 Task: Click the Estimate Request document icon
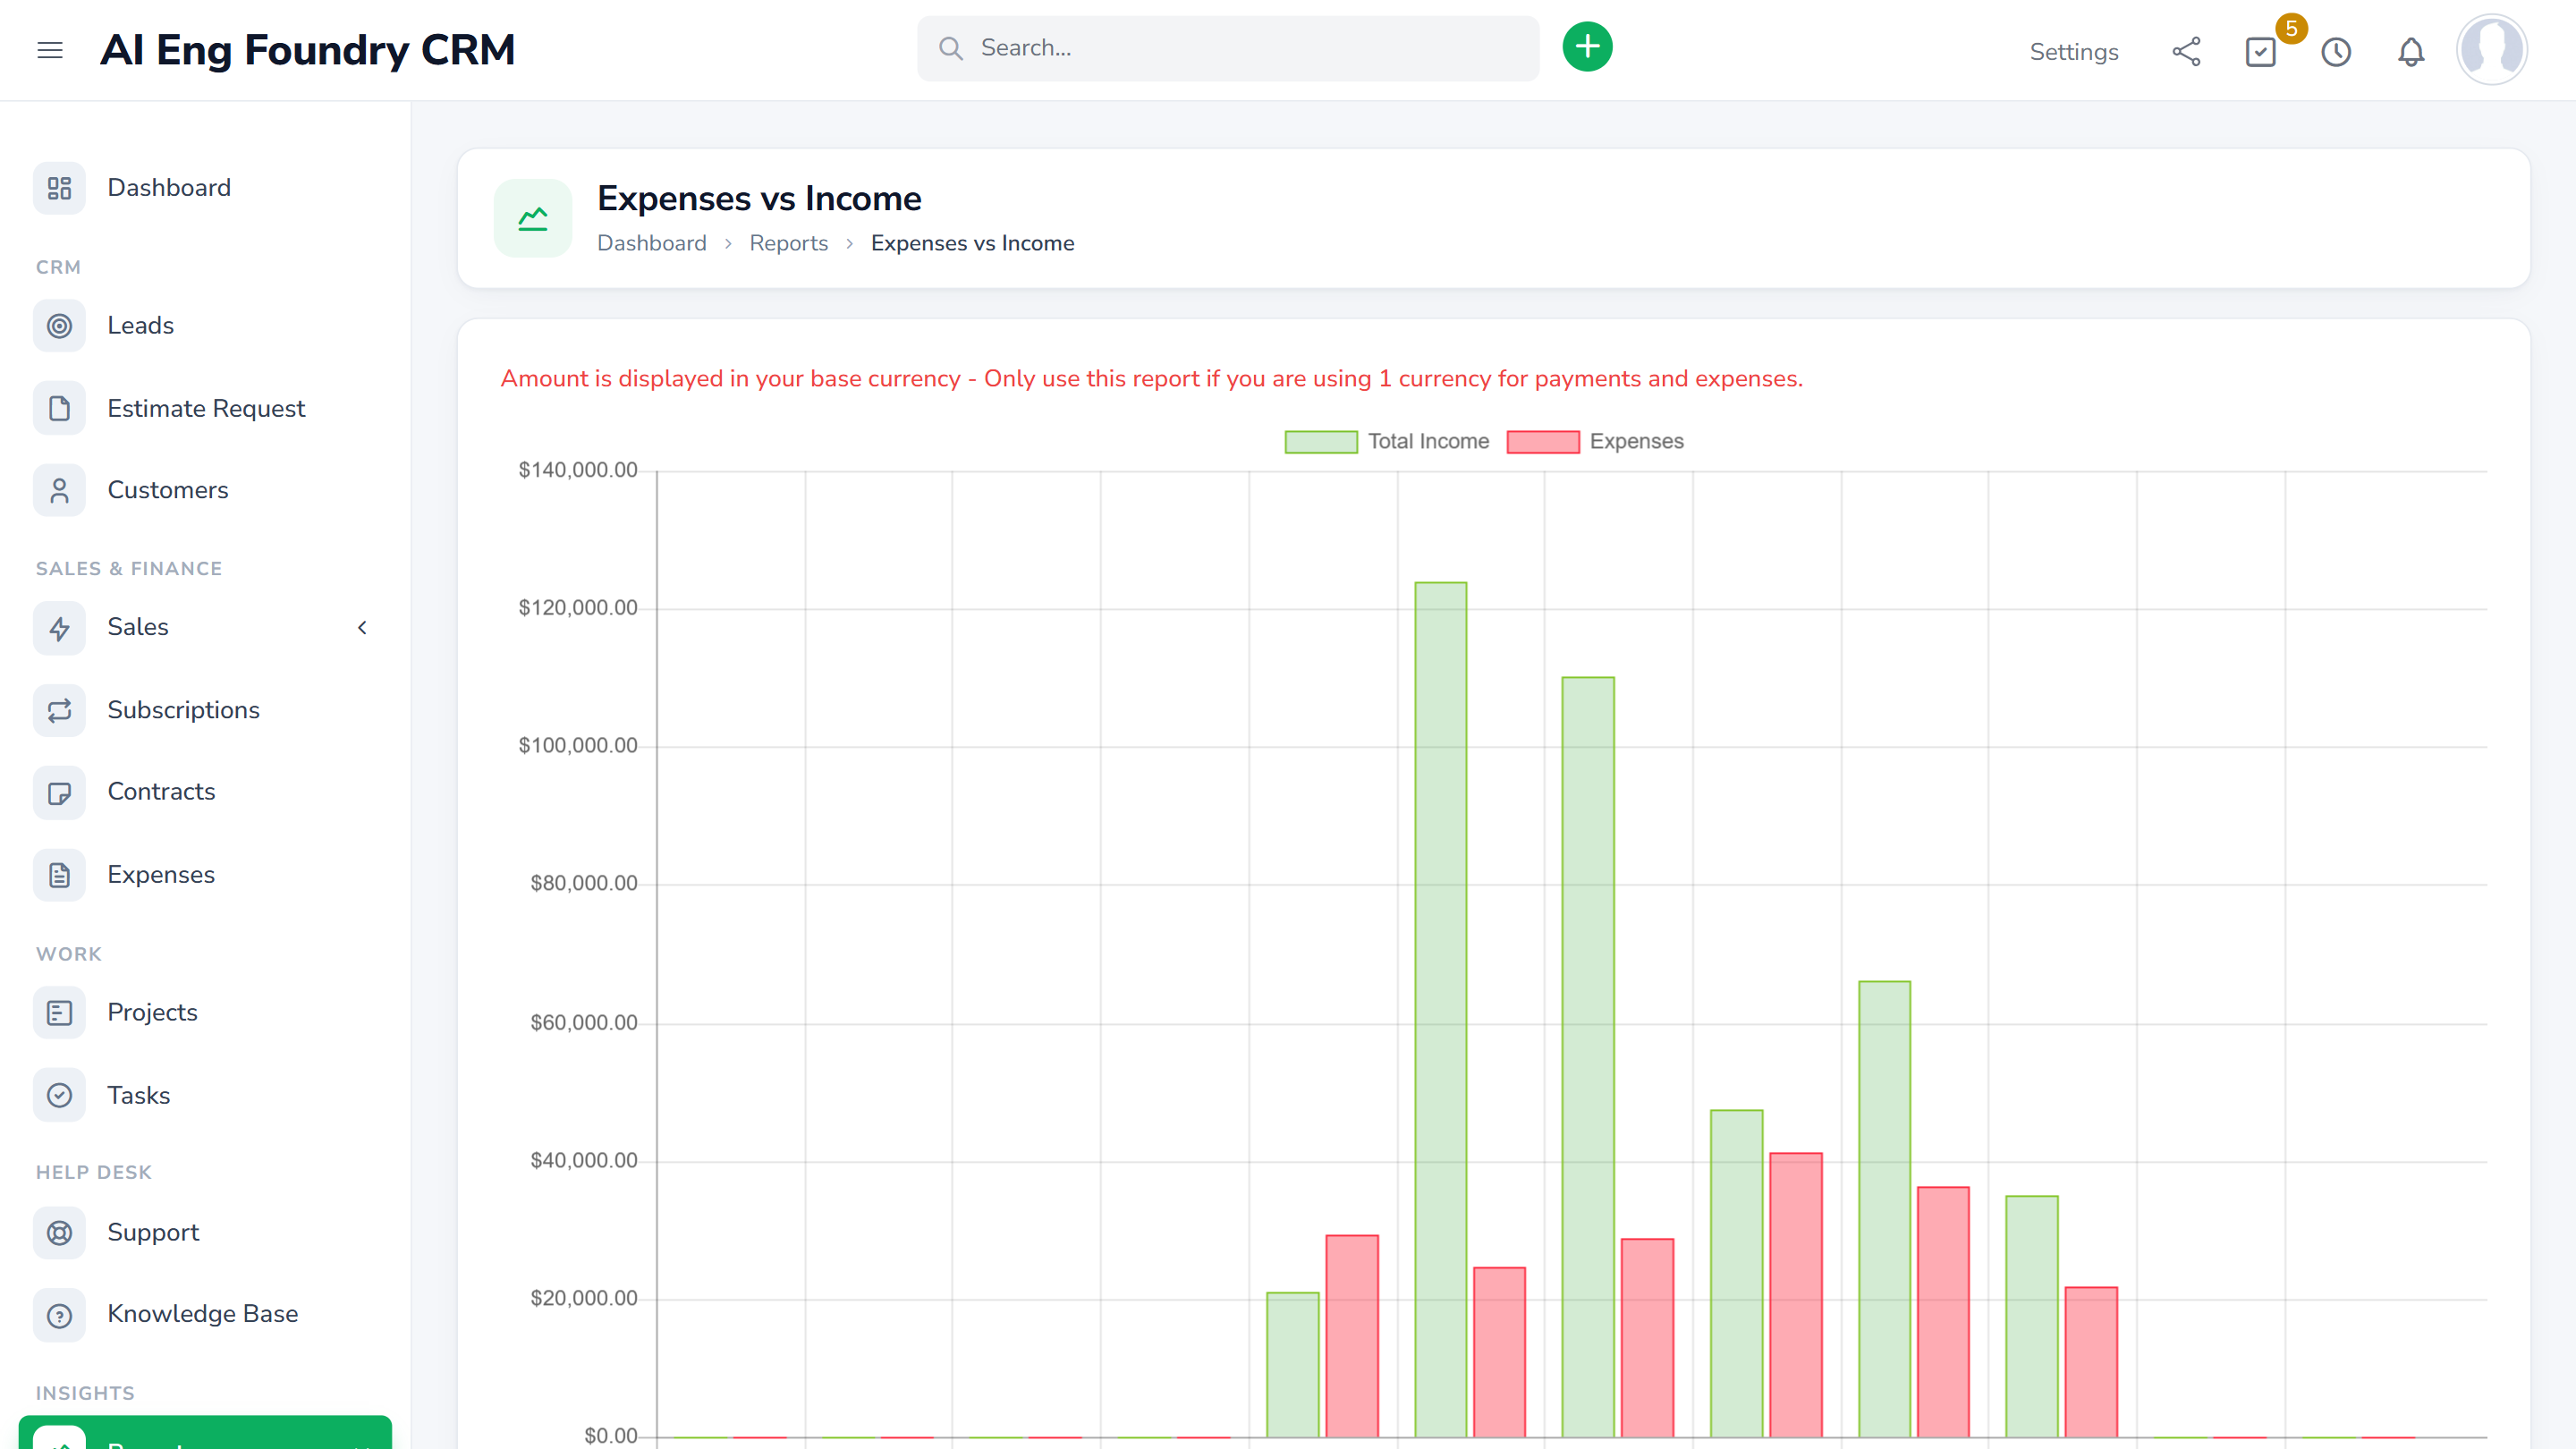click(59, 409)
